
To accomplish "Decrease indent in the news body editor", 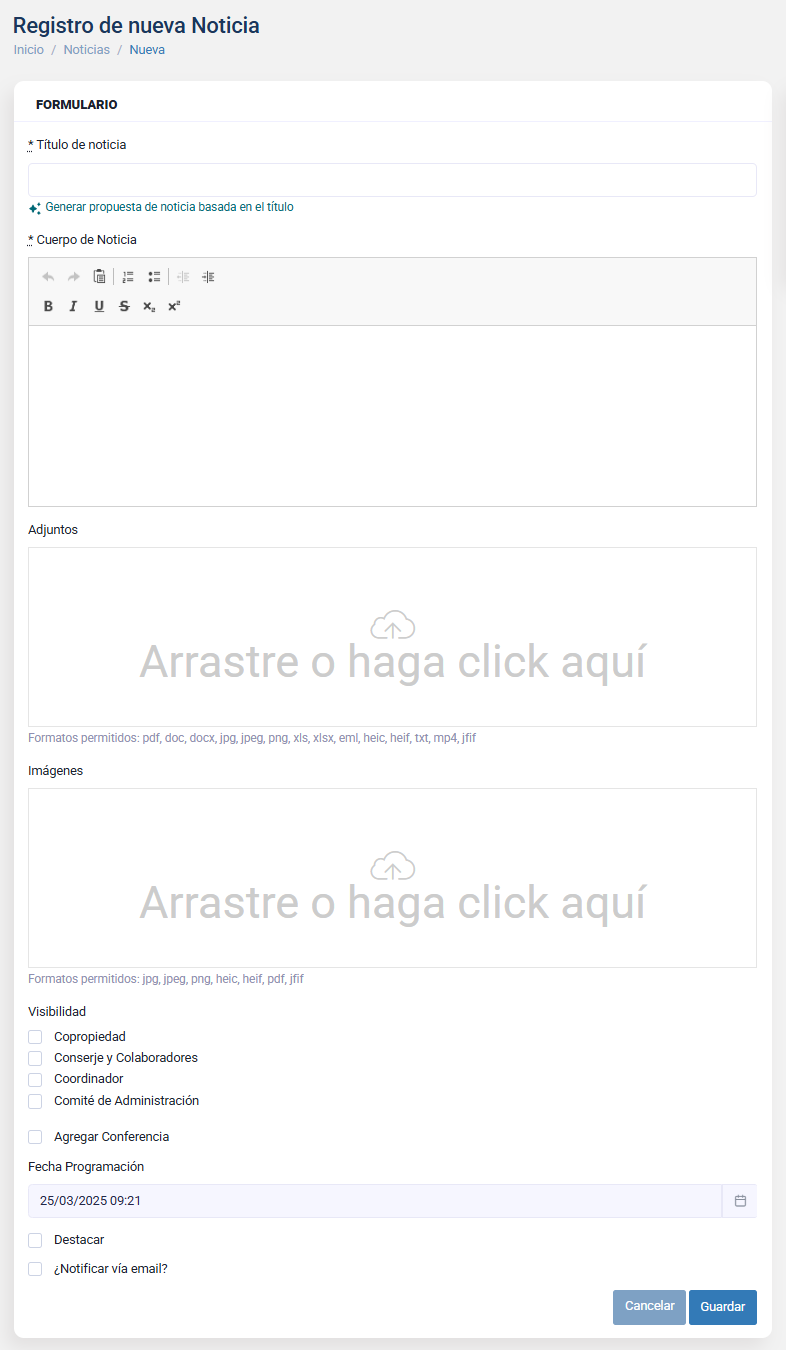I will (183, 277).
